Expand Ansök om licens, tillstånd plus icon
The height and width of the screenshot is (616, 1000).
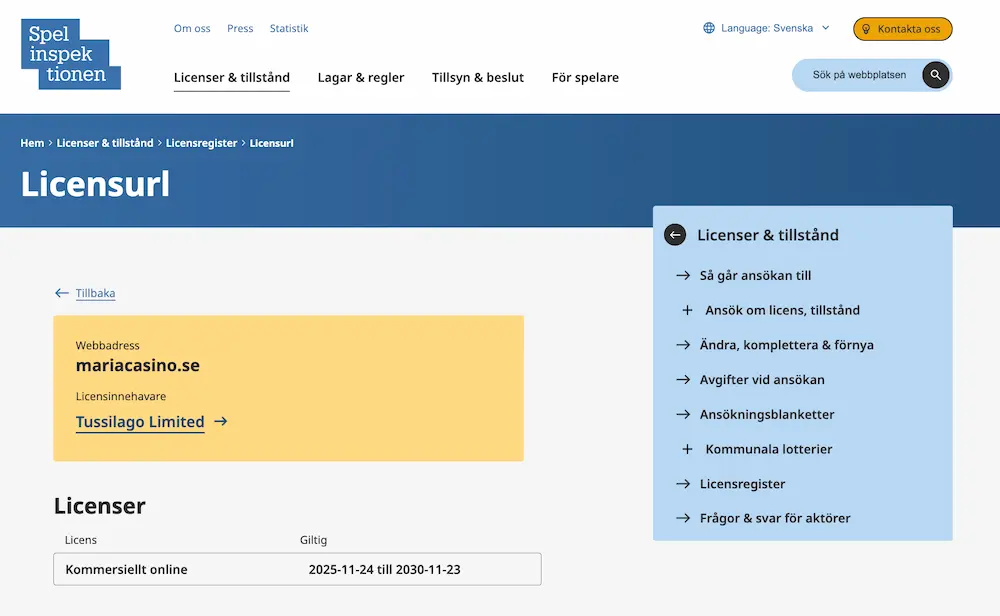pos(688,311)
